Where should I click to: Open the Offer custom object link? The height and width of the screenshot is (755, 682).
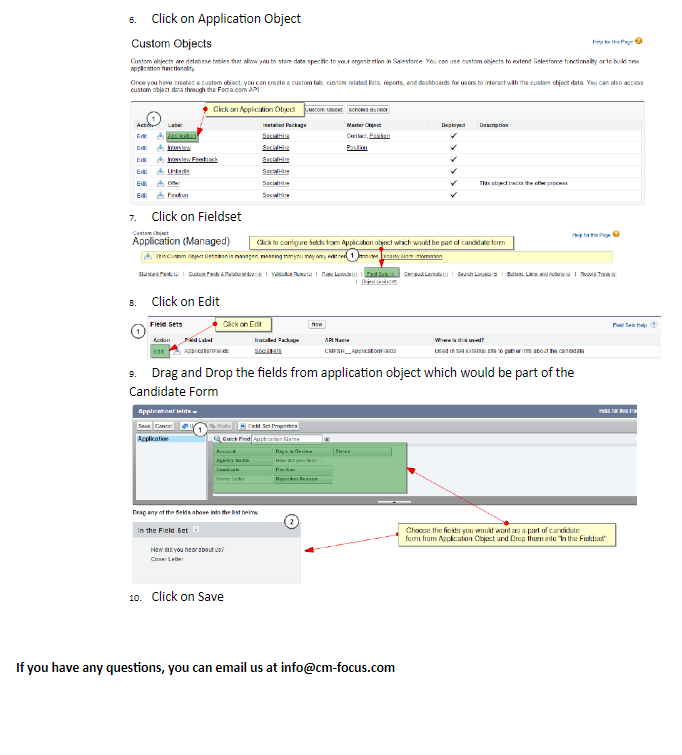point(174,183)
